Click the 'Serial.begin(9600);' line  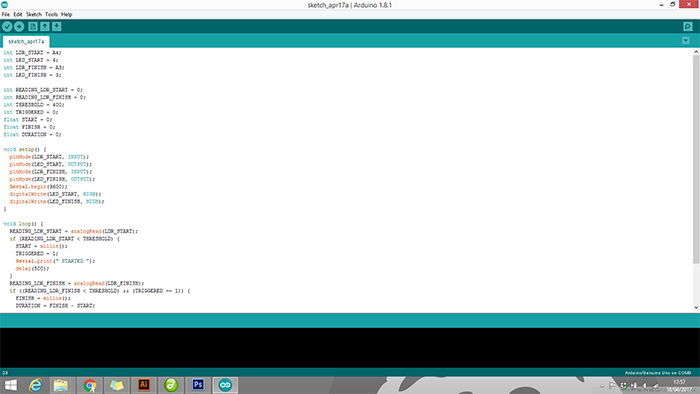point(38,187)
